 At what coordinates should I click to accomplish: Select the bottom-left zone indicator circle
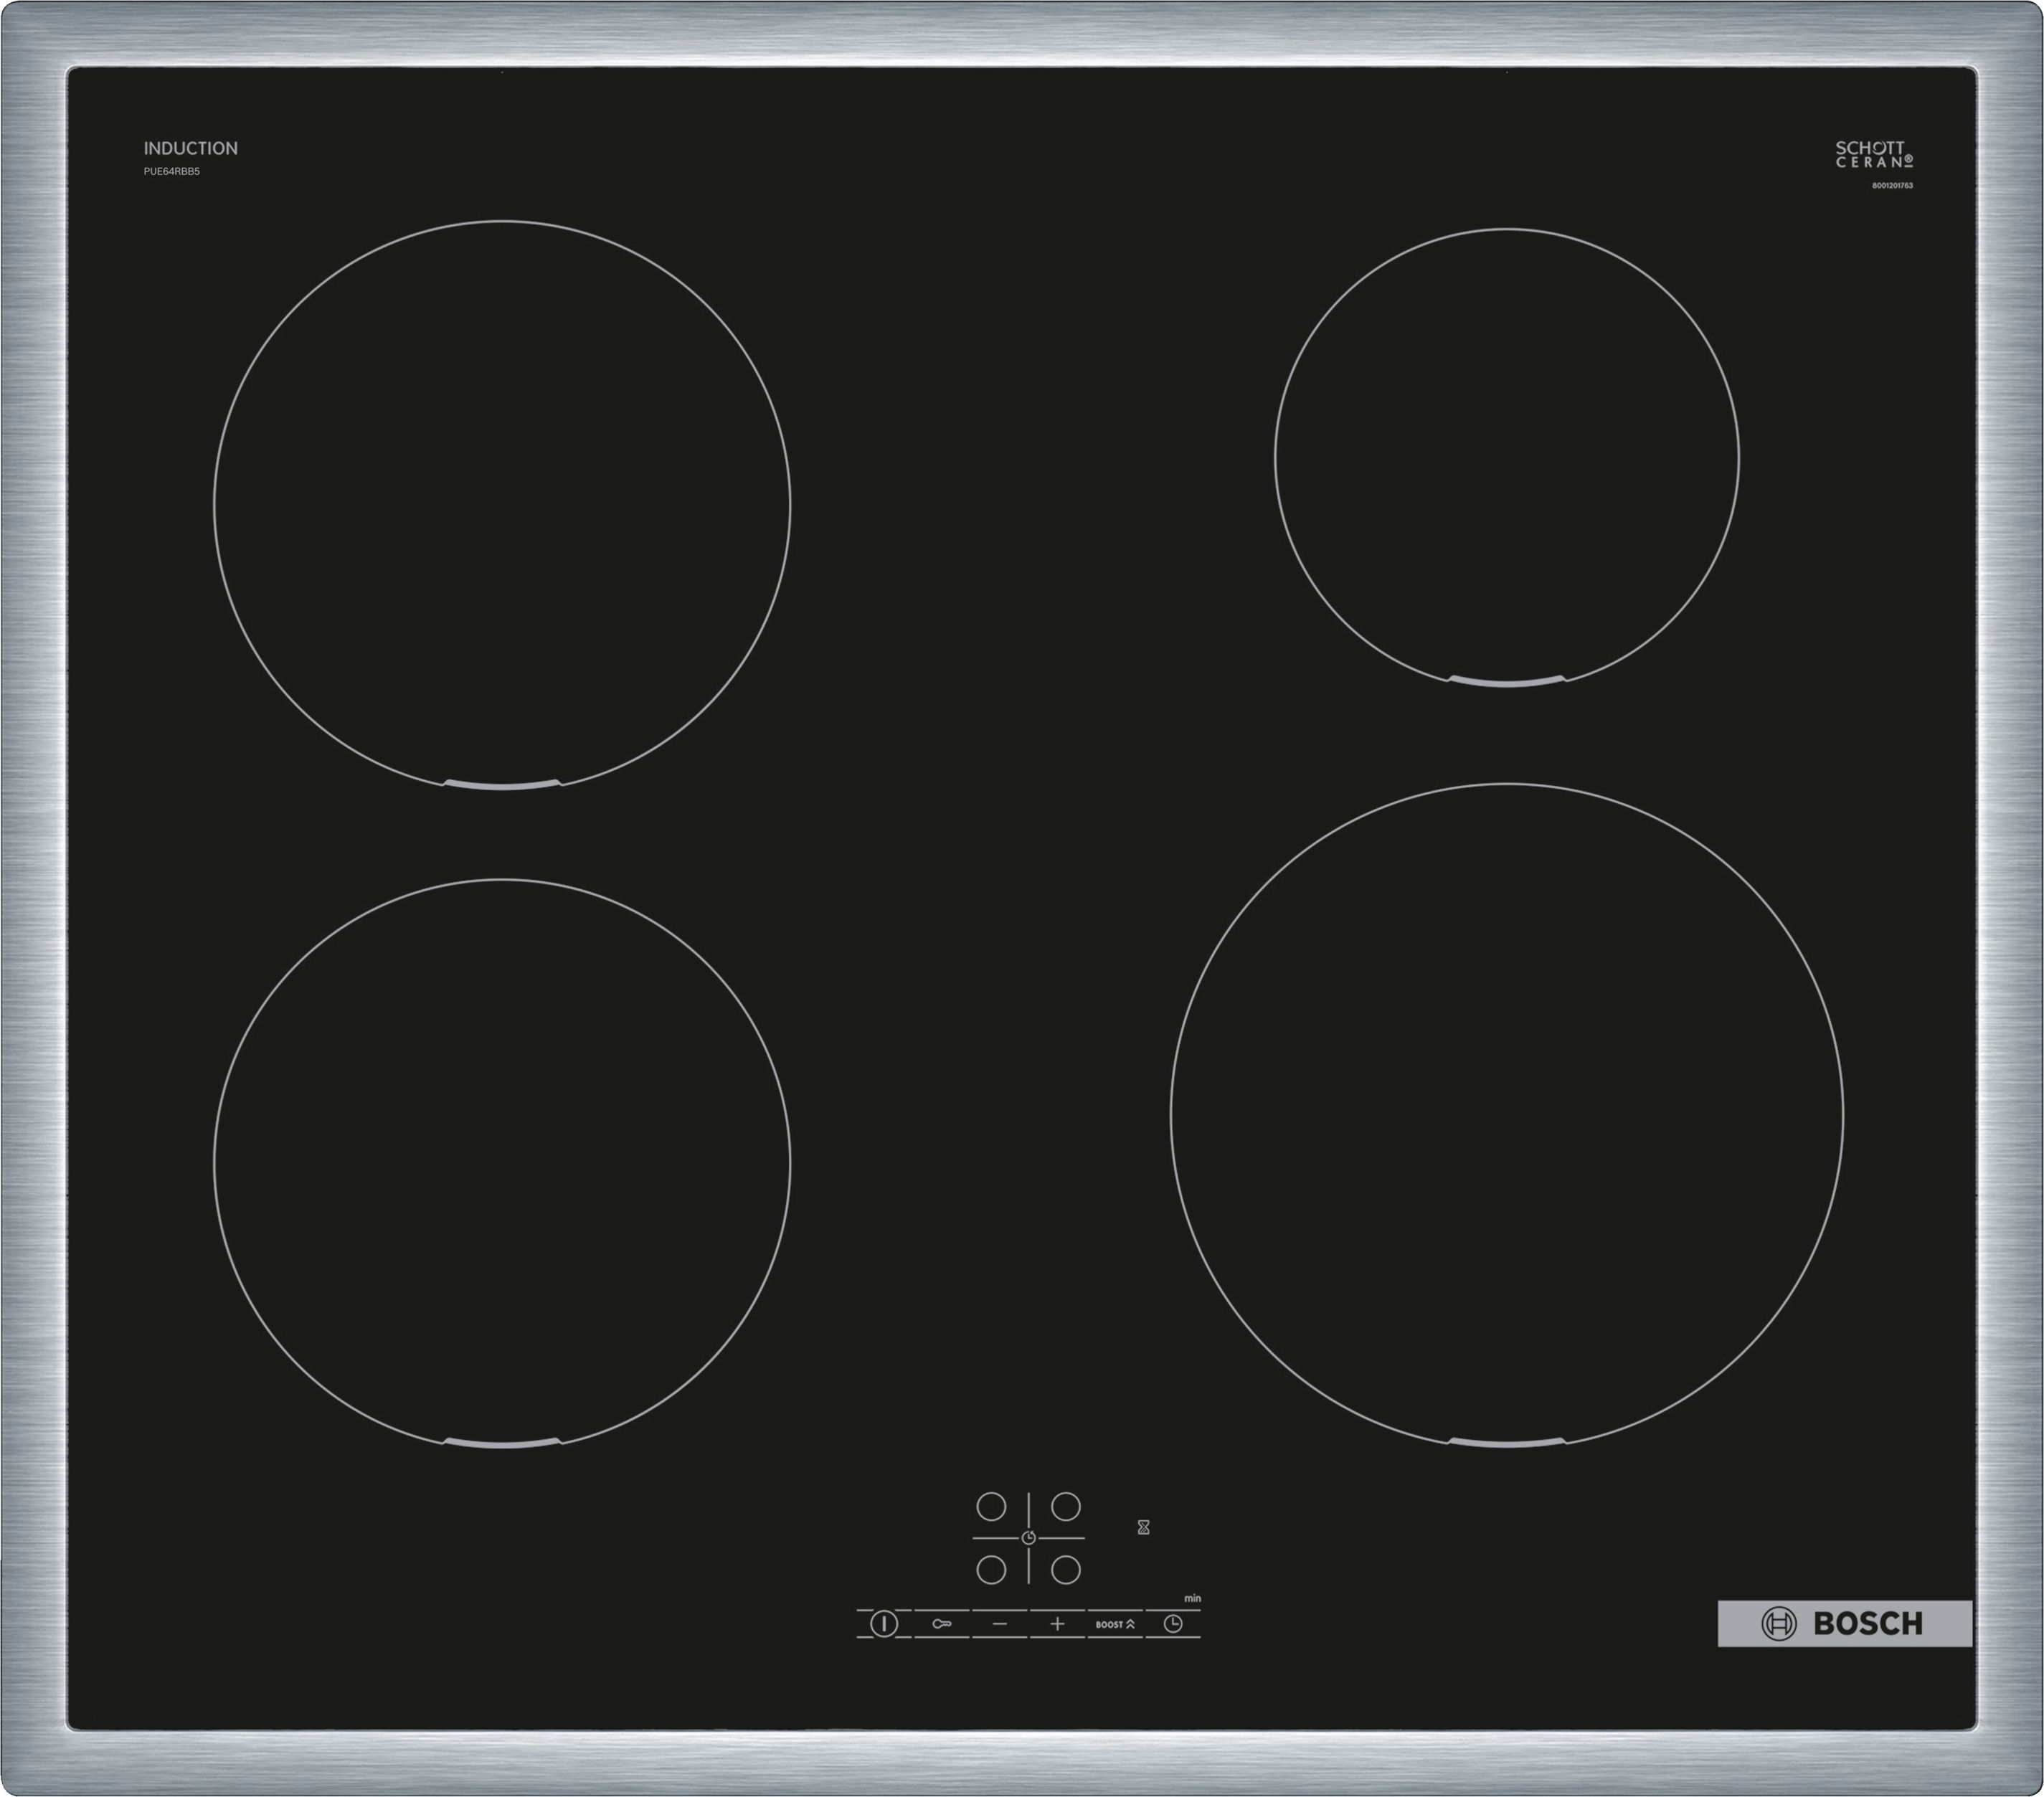click(991, 1572)
